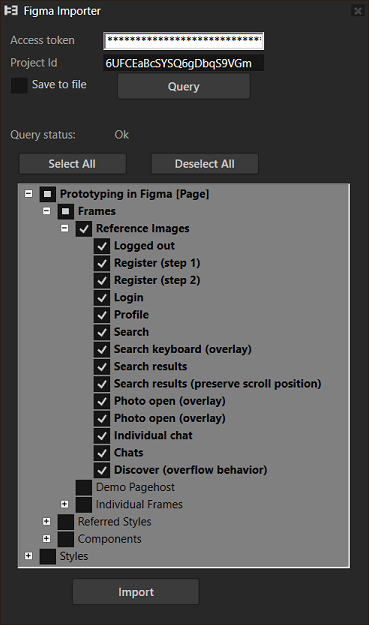Uncheck the Profile checkbox
Image resolution: width=369 pixels, height=625 pixels.
coord(102,315)
